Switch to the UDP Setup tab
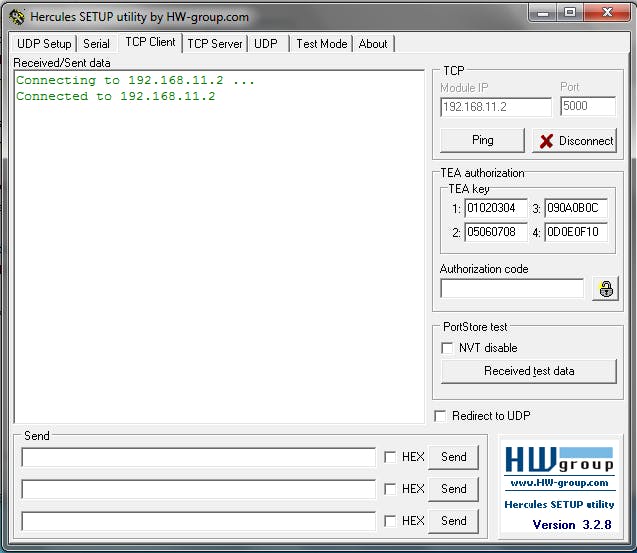Image resolution: width=637 pixels, height=553 pixels. point(44,44)
